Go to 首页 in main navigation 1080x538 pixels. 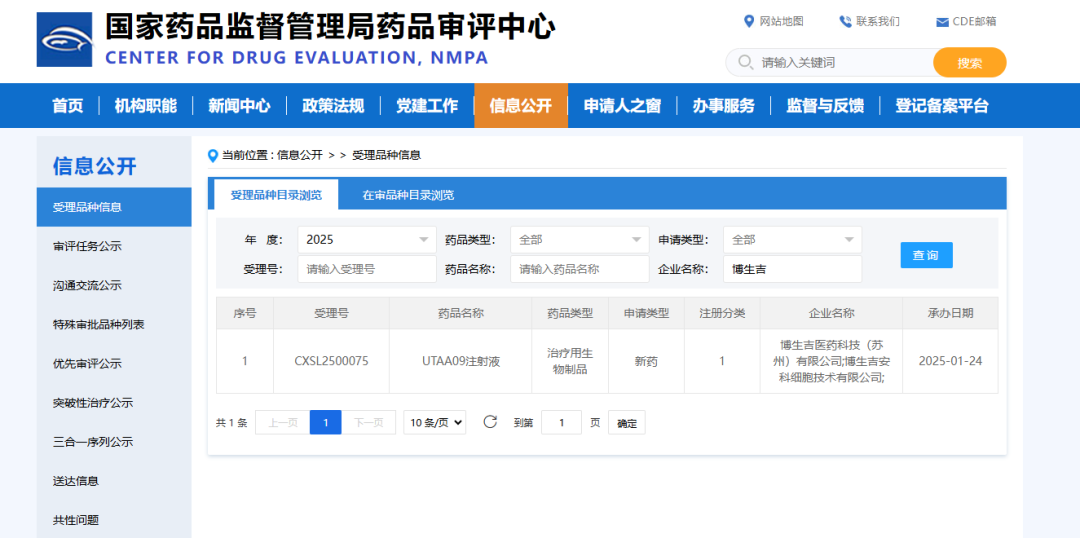pyautogui.click(x=68, y=105)
